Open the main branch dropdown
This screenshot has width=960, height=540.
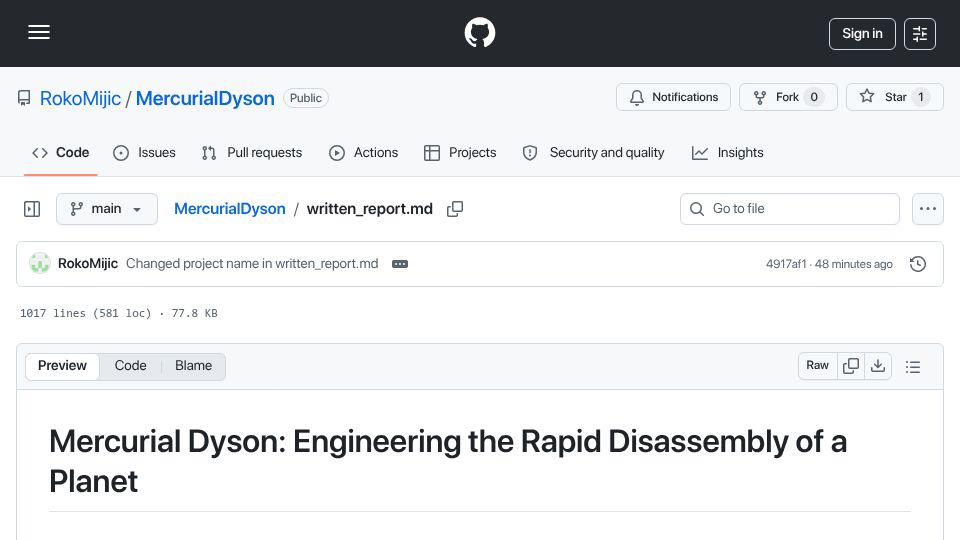(107, 209)
